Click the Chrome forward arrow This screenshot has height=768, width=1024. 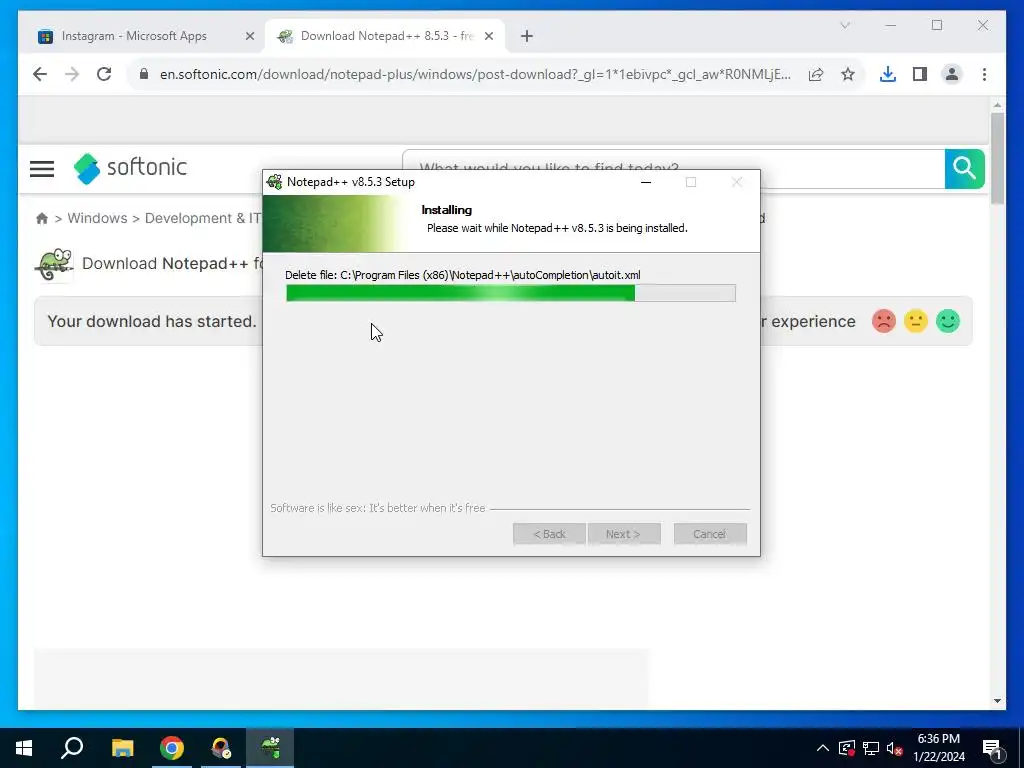(72, 74)
